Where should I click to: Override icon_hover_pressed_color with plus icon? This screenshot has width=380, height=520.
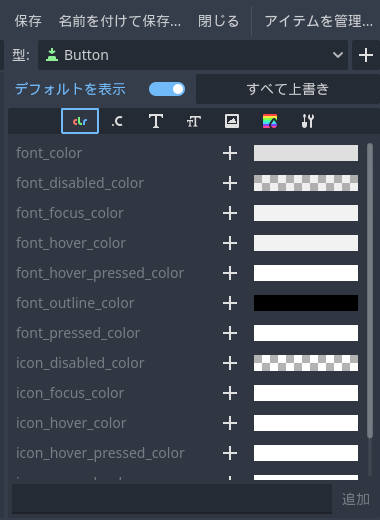(x=230, y=453)
